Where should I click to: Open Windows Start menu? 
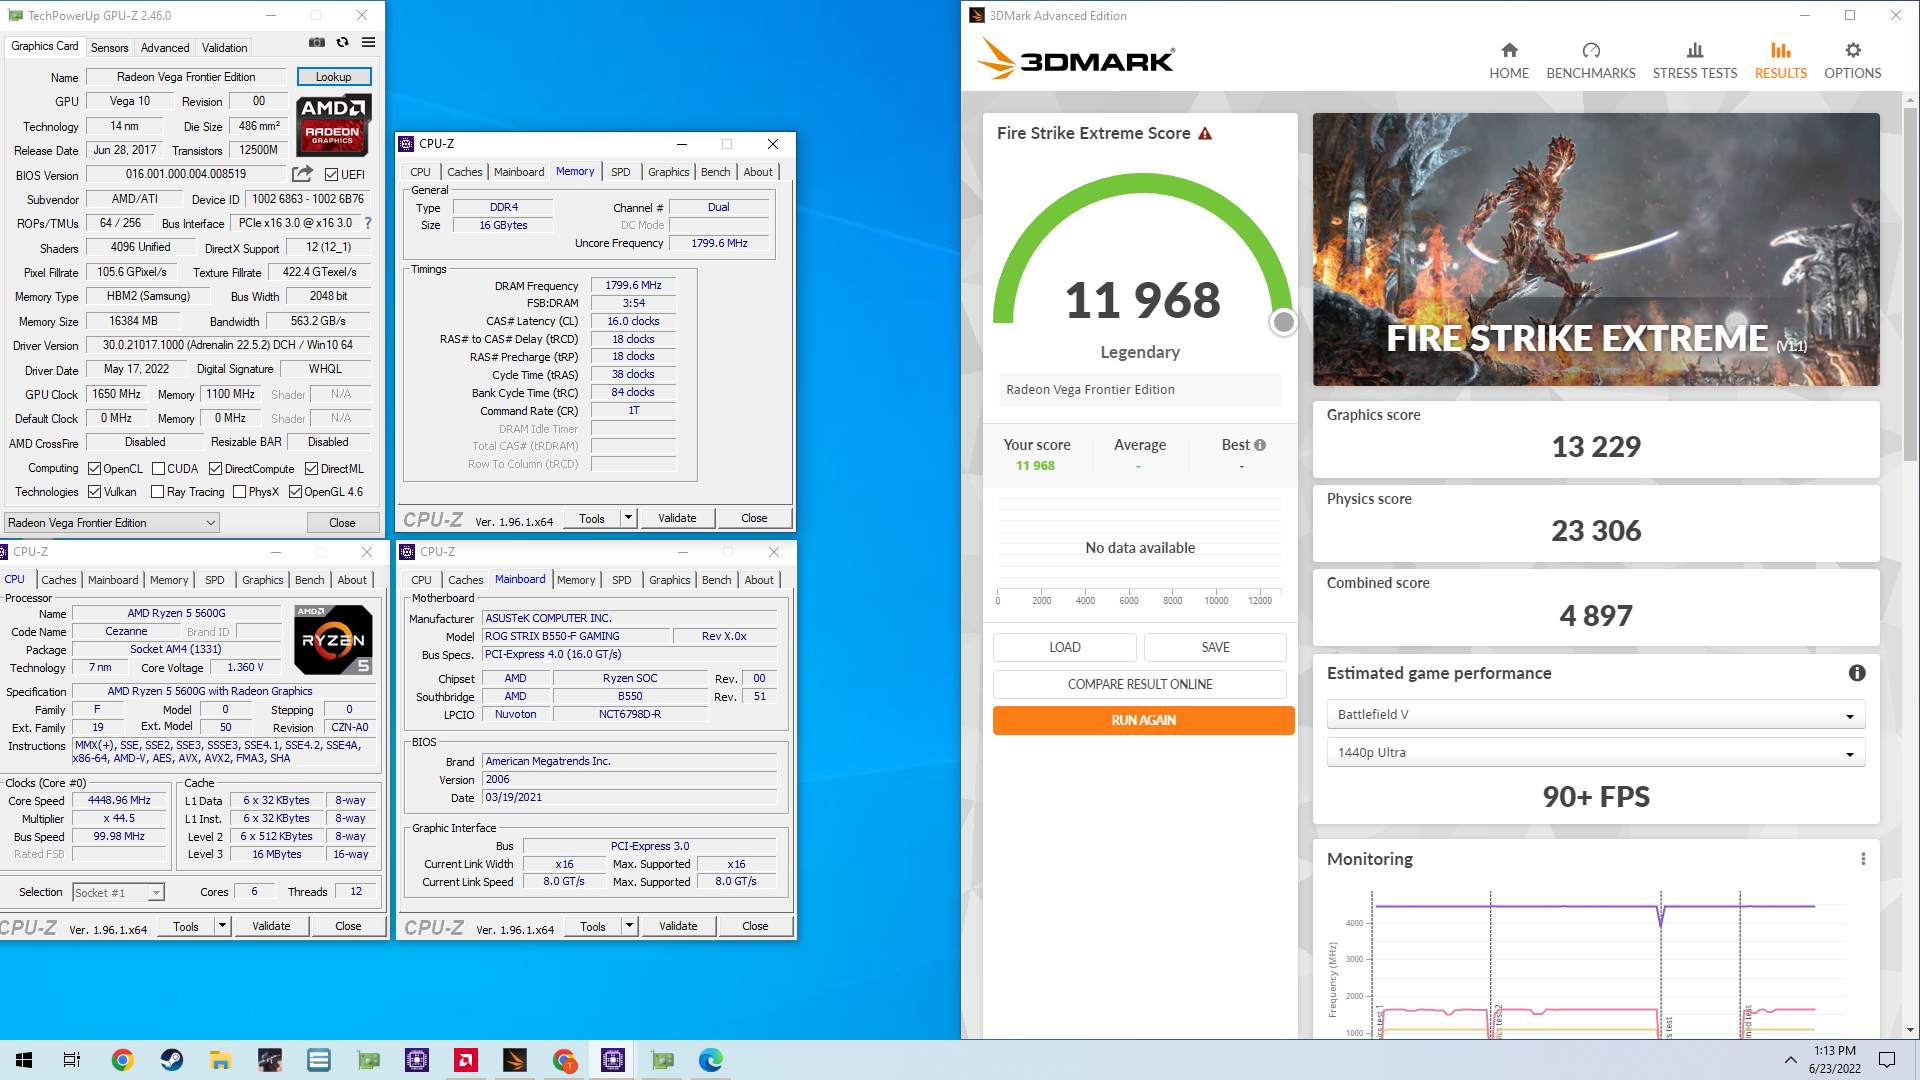point(24,1060)
